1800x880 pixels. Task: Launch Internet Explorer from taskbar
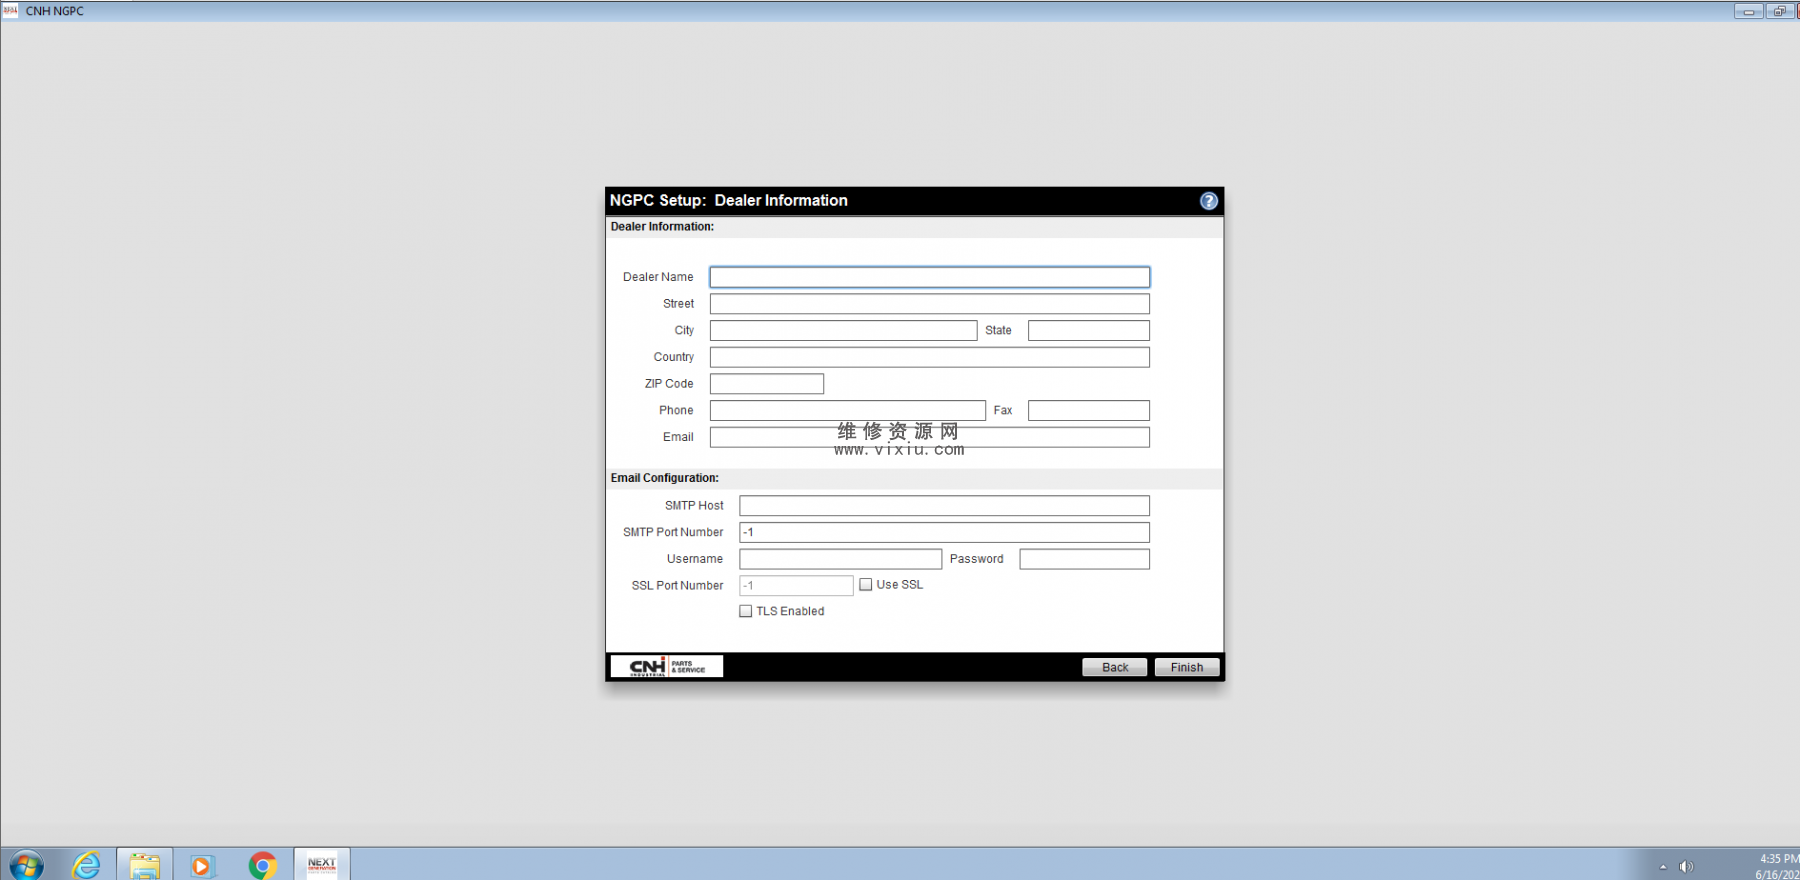coord(87,865)
